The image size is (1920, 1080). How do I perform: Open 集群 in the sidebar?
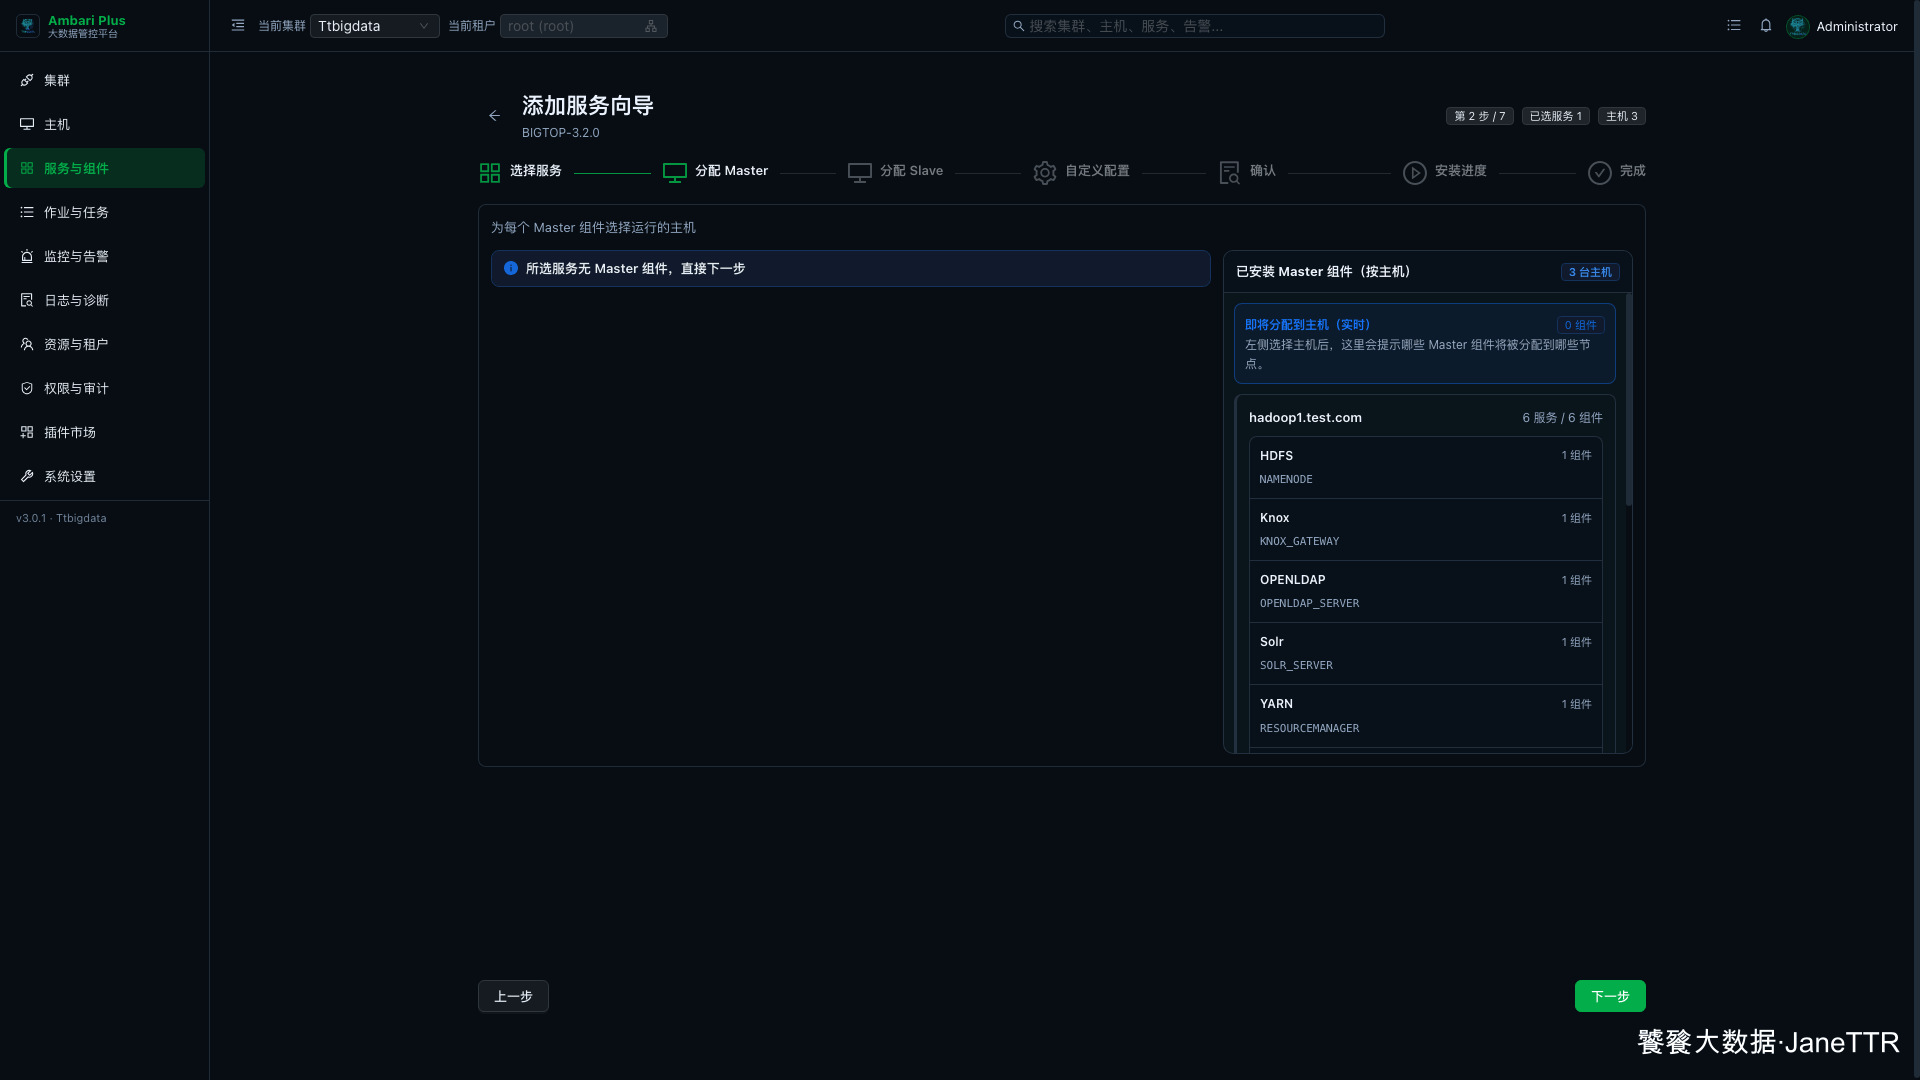(105, 80)
